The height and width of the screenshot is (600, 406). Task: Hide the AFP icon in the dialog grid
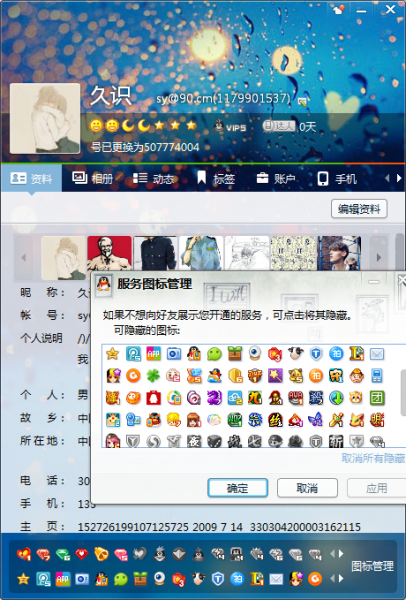pos(153,354)
